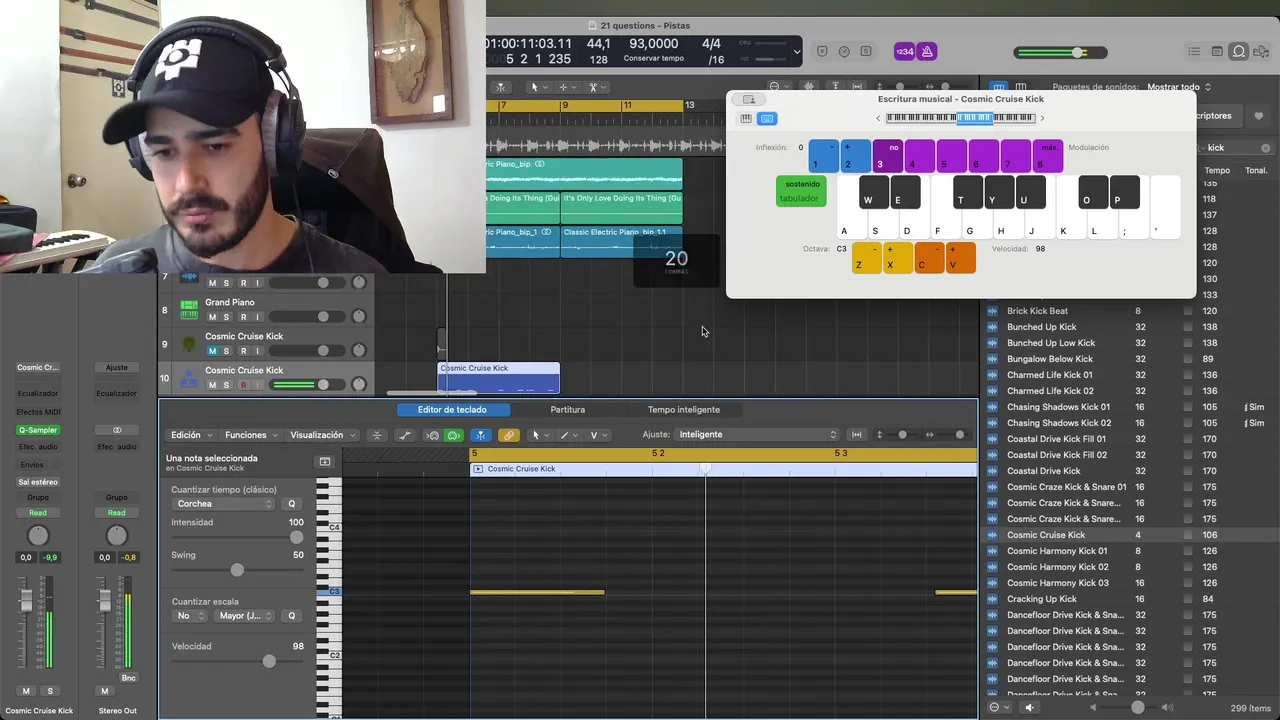The height and width of the screenshot is (720, 1280).
Task: Open the note pads icon in control bar
Action: point(1217,52)
